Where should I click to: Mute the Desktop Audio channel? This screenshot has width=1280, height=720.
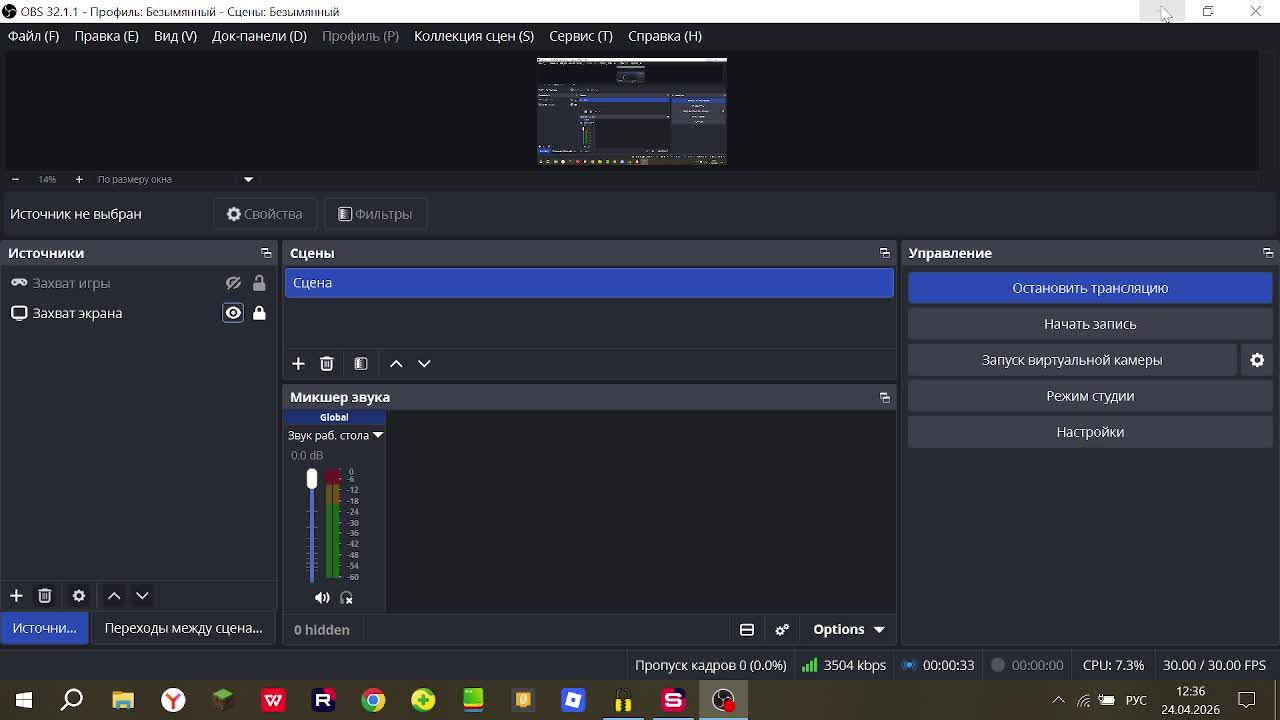(322, 598)
